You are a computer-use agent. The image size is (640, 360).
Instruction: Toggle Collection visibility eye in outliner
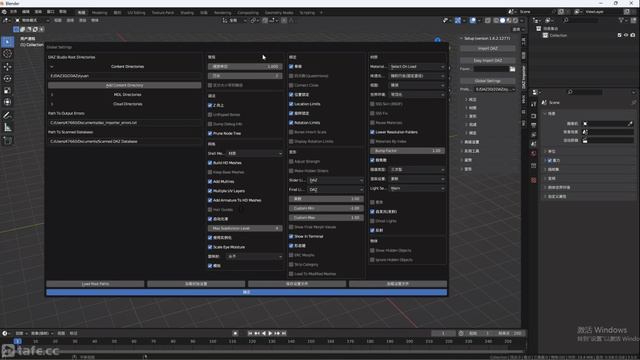click(626, 36)
